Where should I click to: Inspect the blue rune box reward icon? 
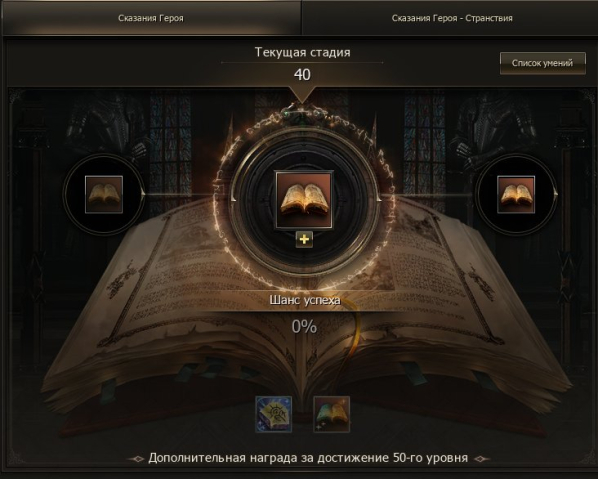pyautogui.click(x=274, y=414)
